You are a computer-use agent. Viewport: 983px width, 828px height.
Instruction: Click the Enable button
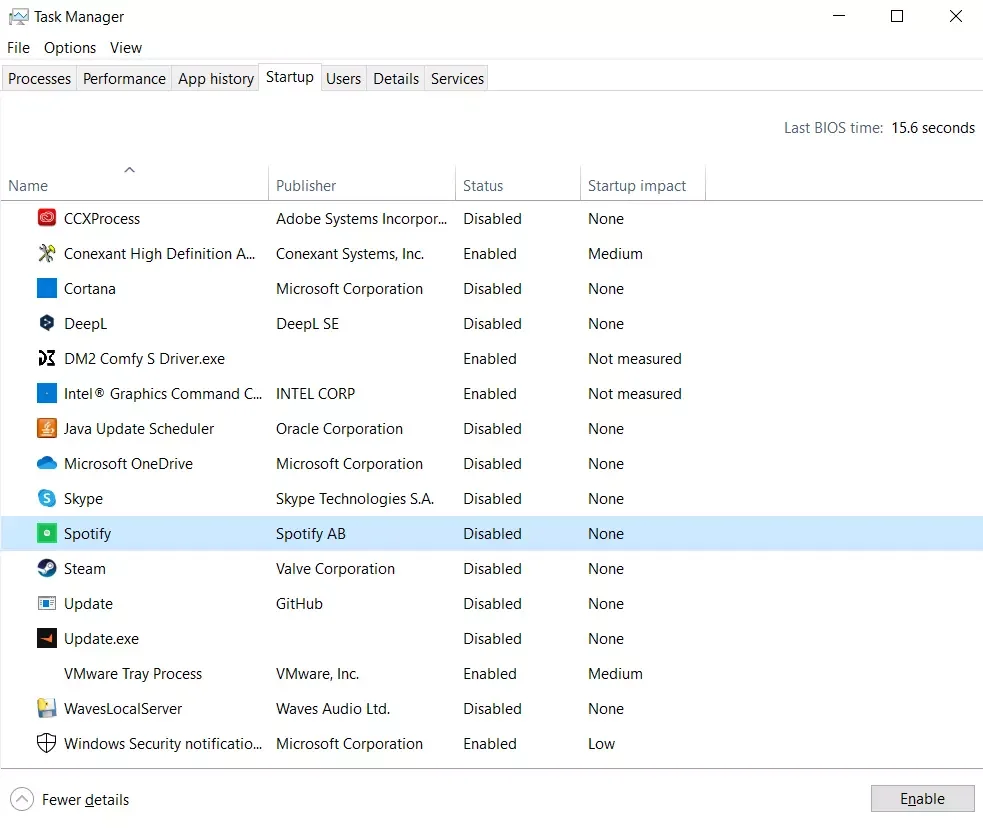pyautogui.click(x=922, y=799)
